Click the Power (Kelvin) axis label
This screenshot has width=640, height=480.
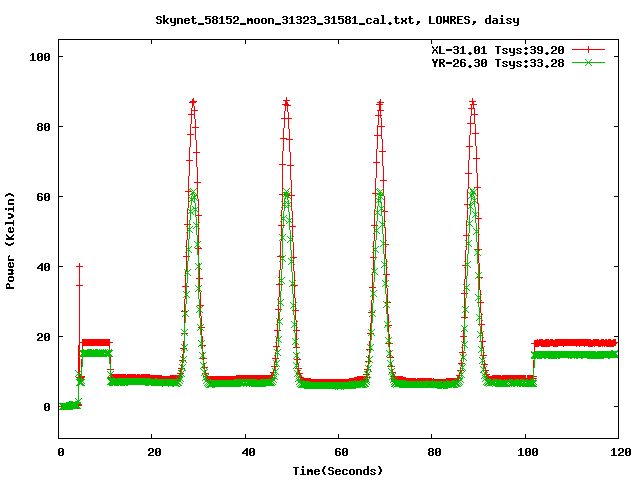tap(10, 241)
